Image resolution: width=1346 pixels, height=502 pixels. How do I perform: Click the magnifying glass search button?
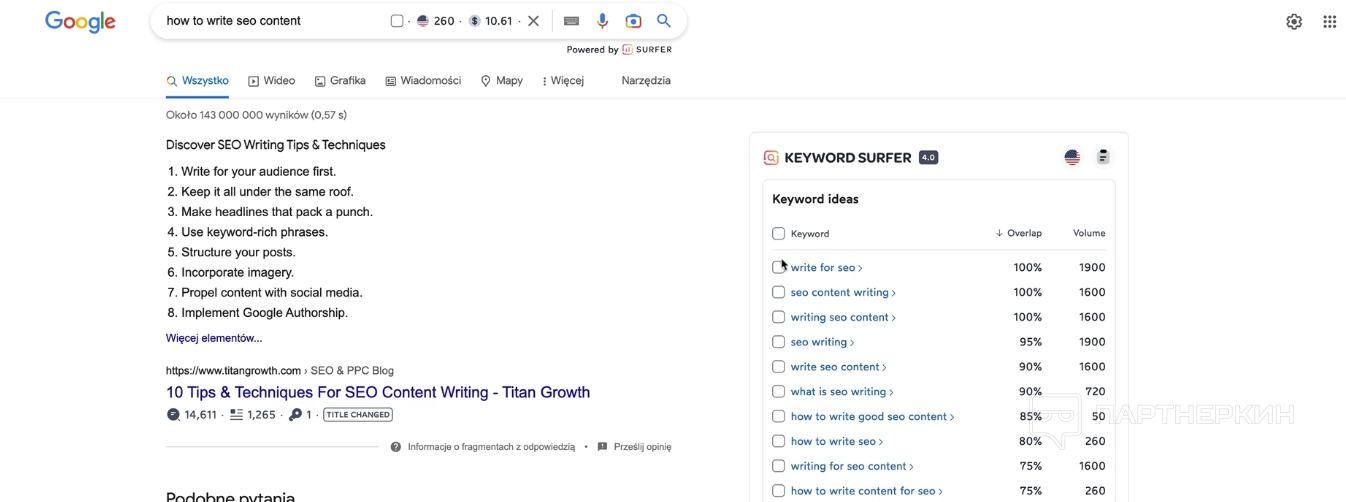[x=664, y=21]
